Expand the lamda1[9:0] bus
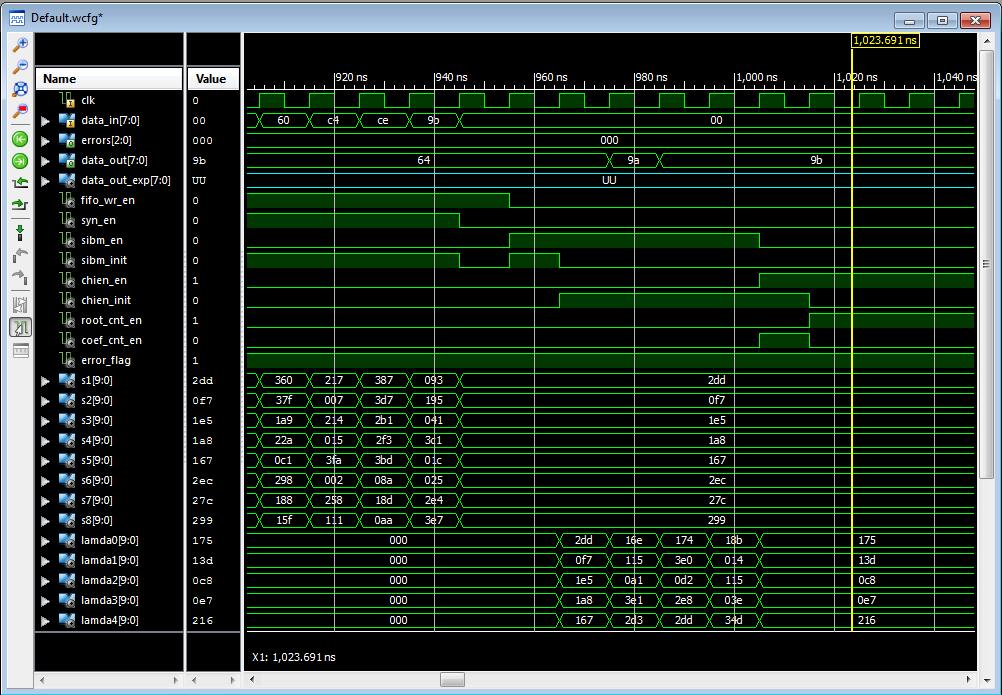This screenshot has height=695, width=1002. point(45,561)
